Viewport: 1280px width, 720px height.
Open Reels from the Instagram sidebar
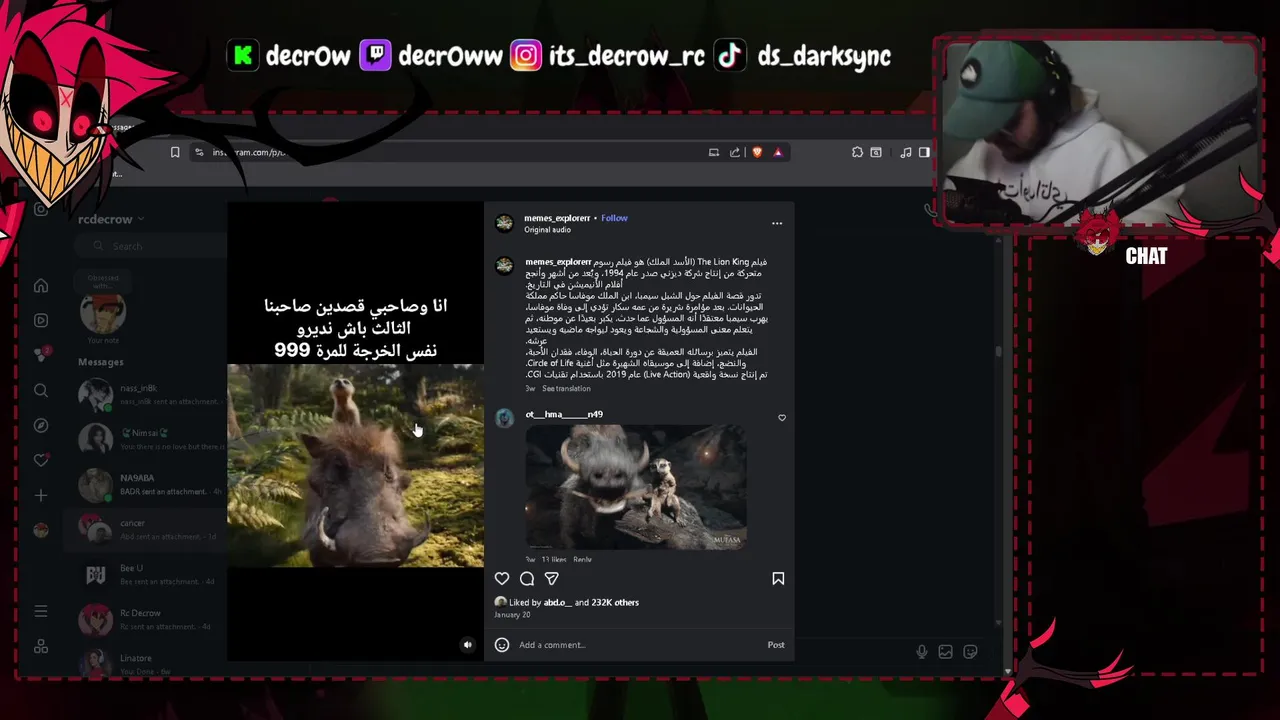point(41,320)
